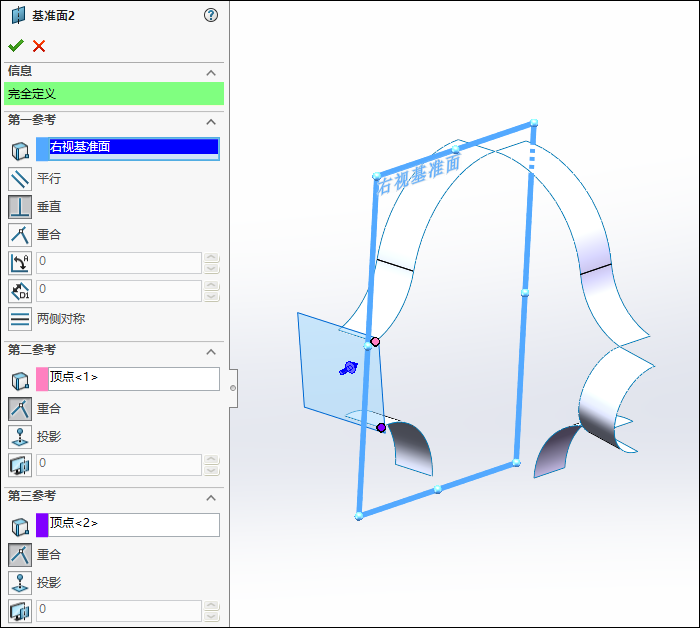Viewport: 700px width, 628px height.
Task: Toggle 重合 coincident in third reference
Action: pyautogui.click(x=20, y=555)
